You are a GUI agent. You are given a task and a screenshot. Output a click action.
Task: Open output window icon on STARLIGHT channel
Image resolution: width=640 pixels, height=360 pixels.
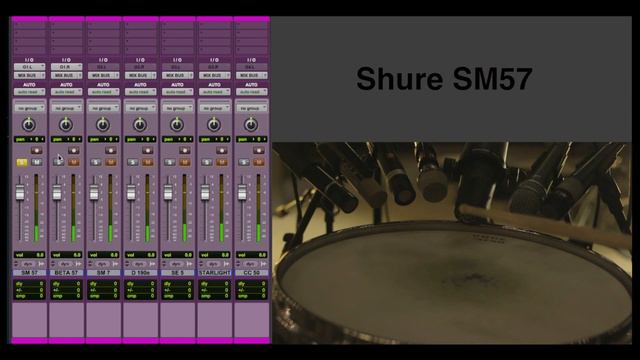(227, 264)
